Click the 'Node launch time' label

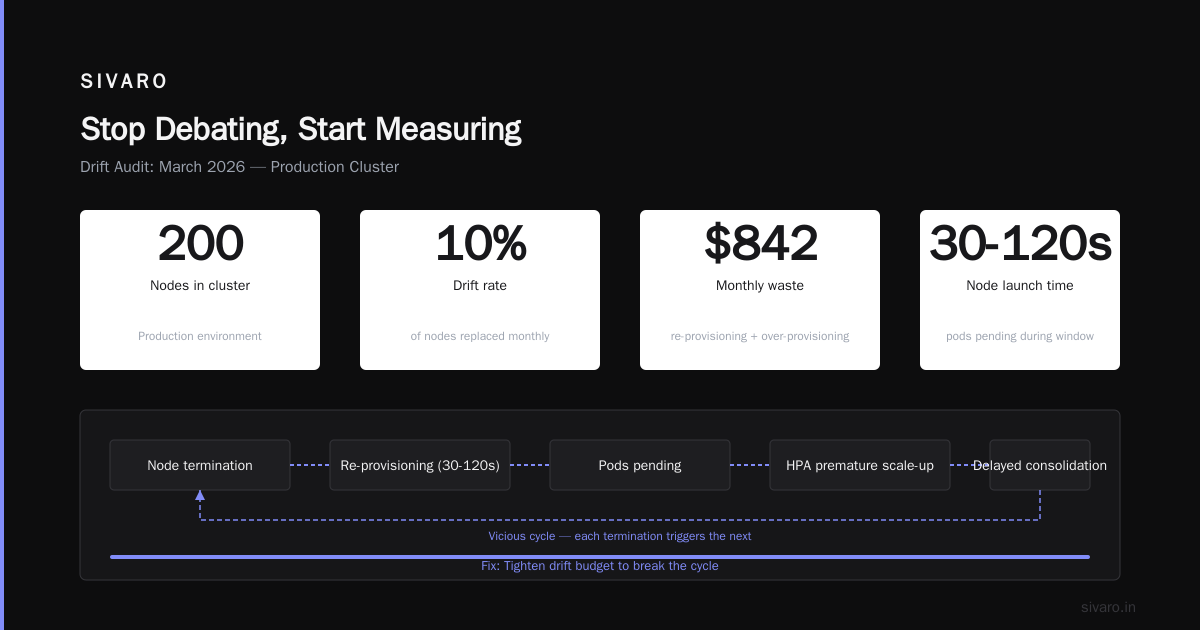[x=1020, y=286]
